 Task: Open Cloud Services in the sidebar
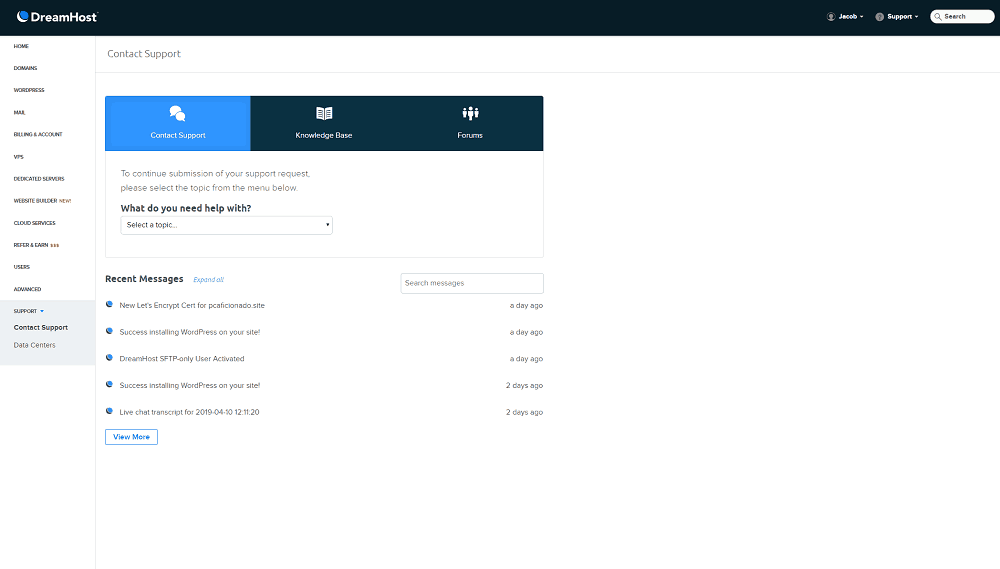click(x=34, y=223)
